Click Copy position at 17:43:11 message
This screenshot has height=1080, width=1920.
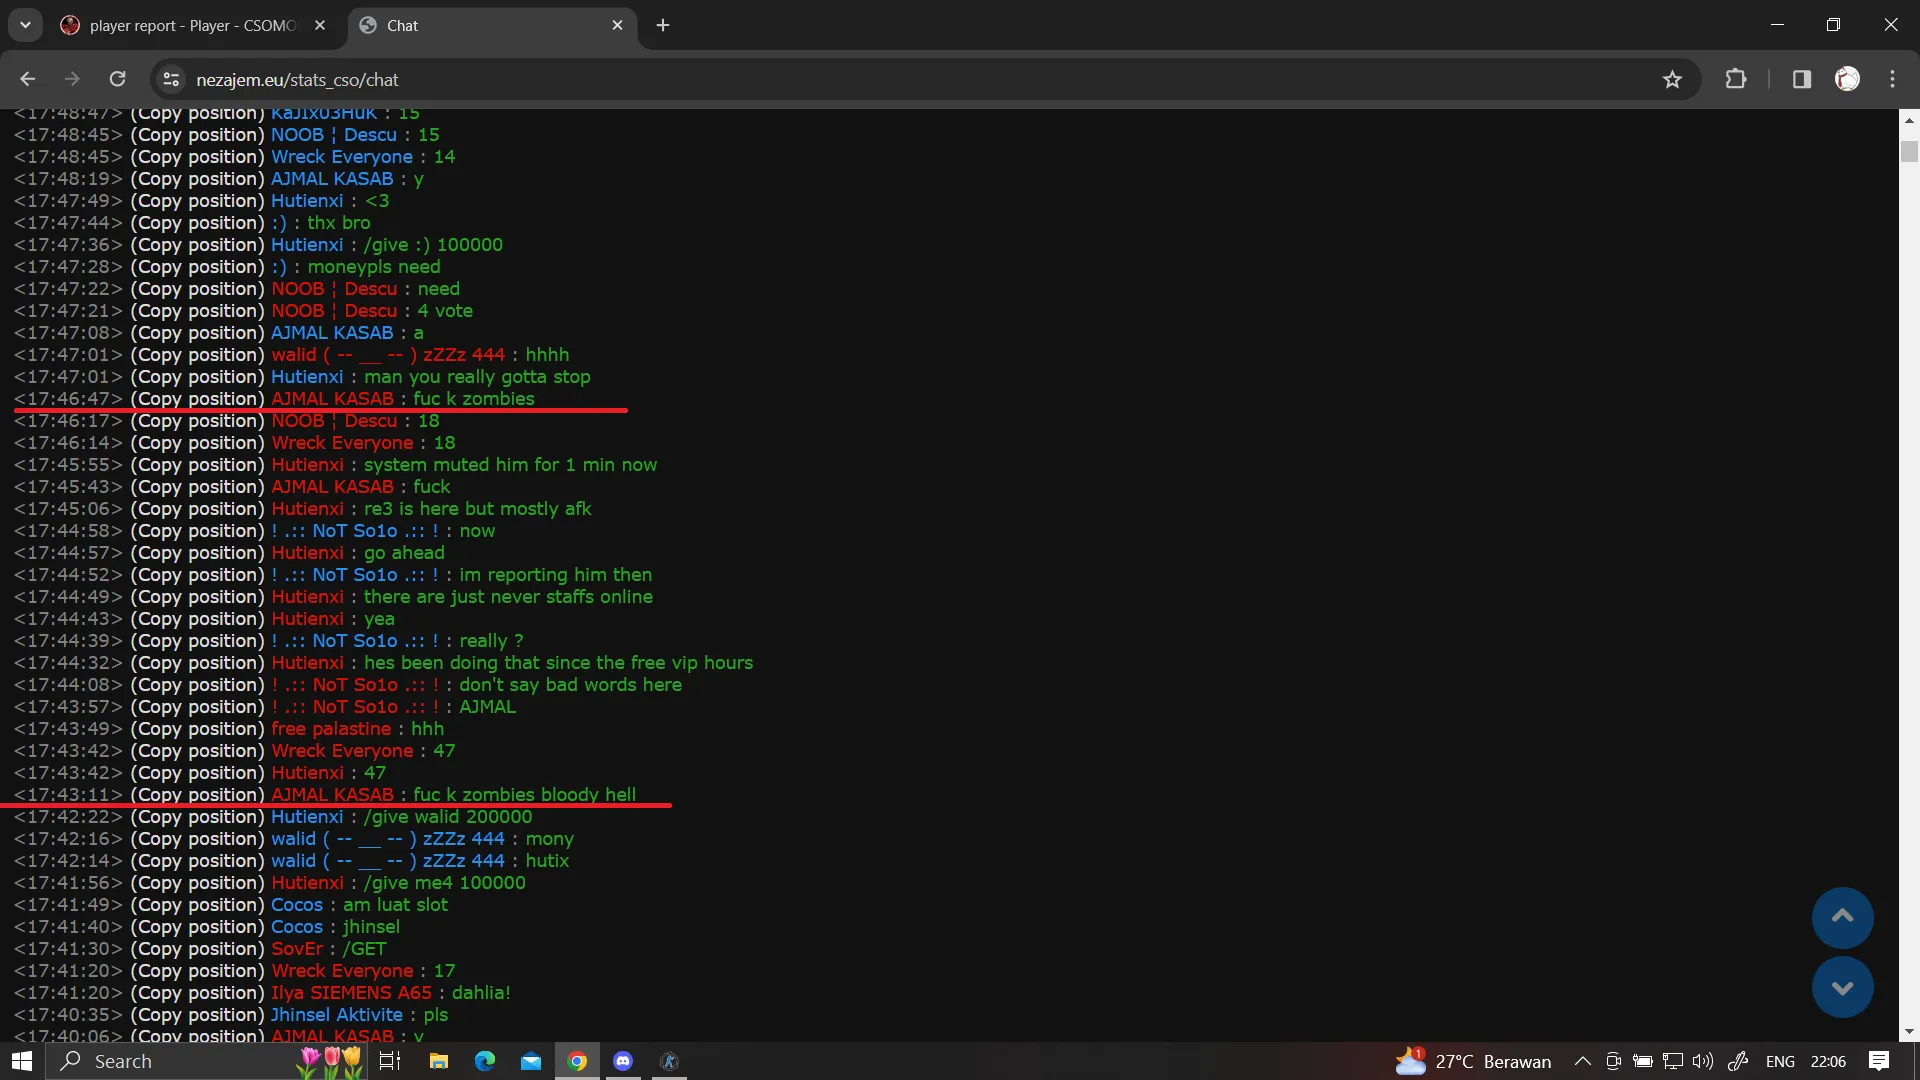point(197,794)
